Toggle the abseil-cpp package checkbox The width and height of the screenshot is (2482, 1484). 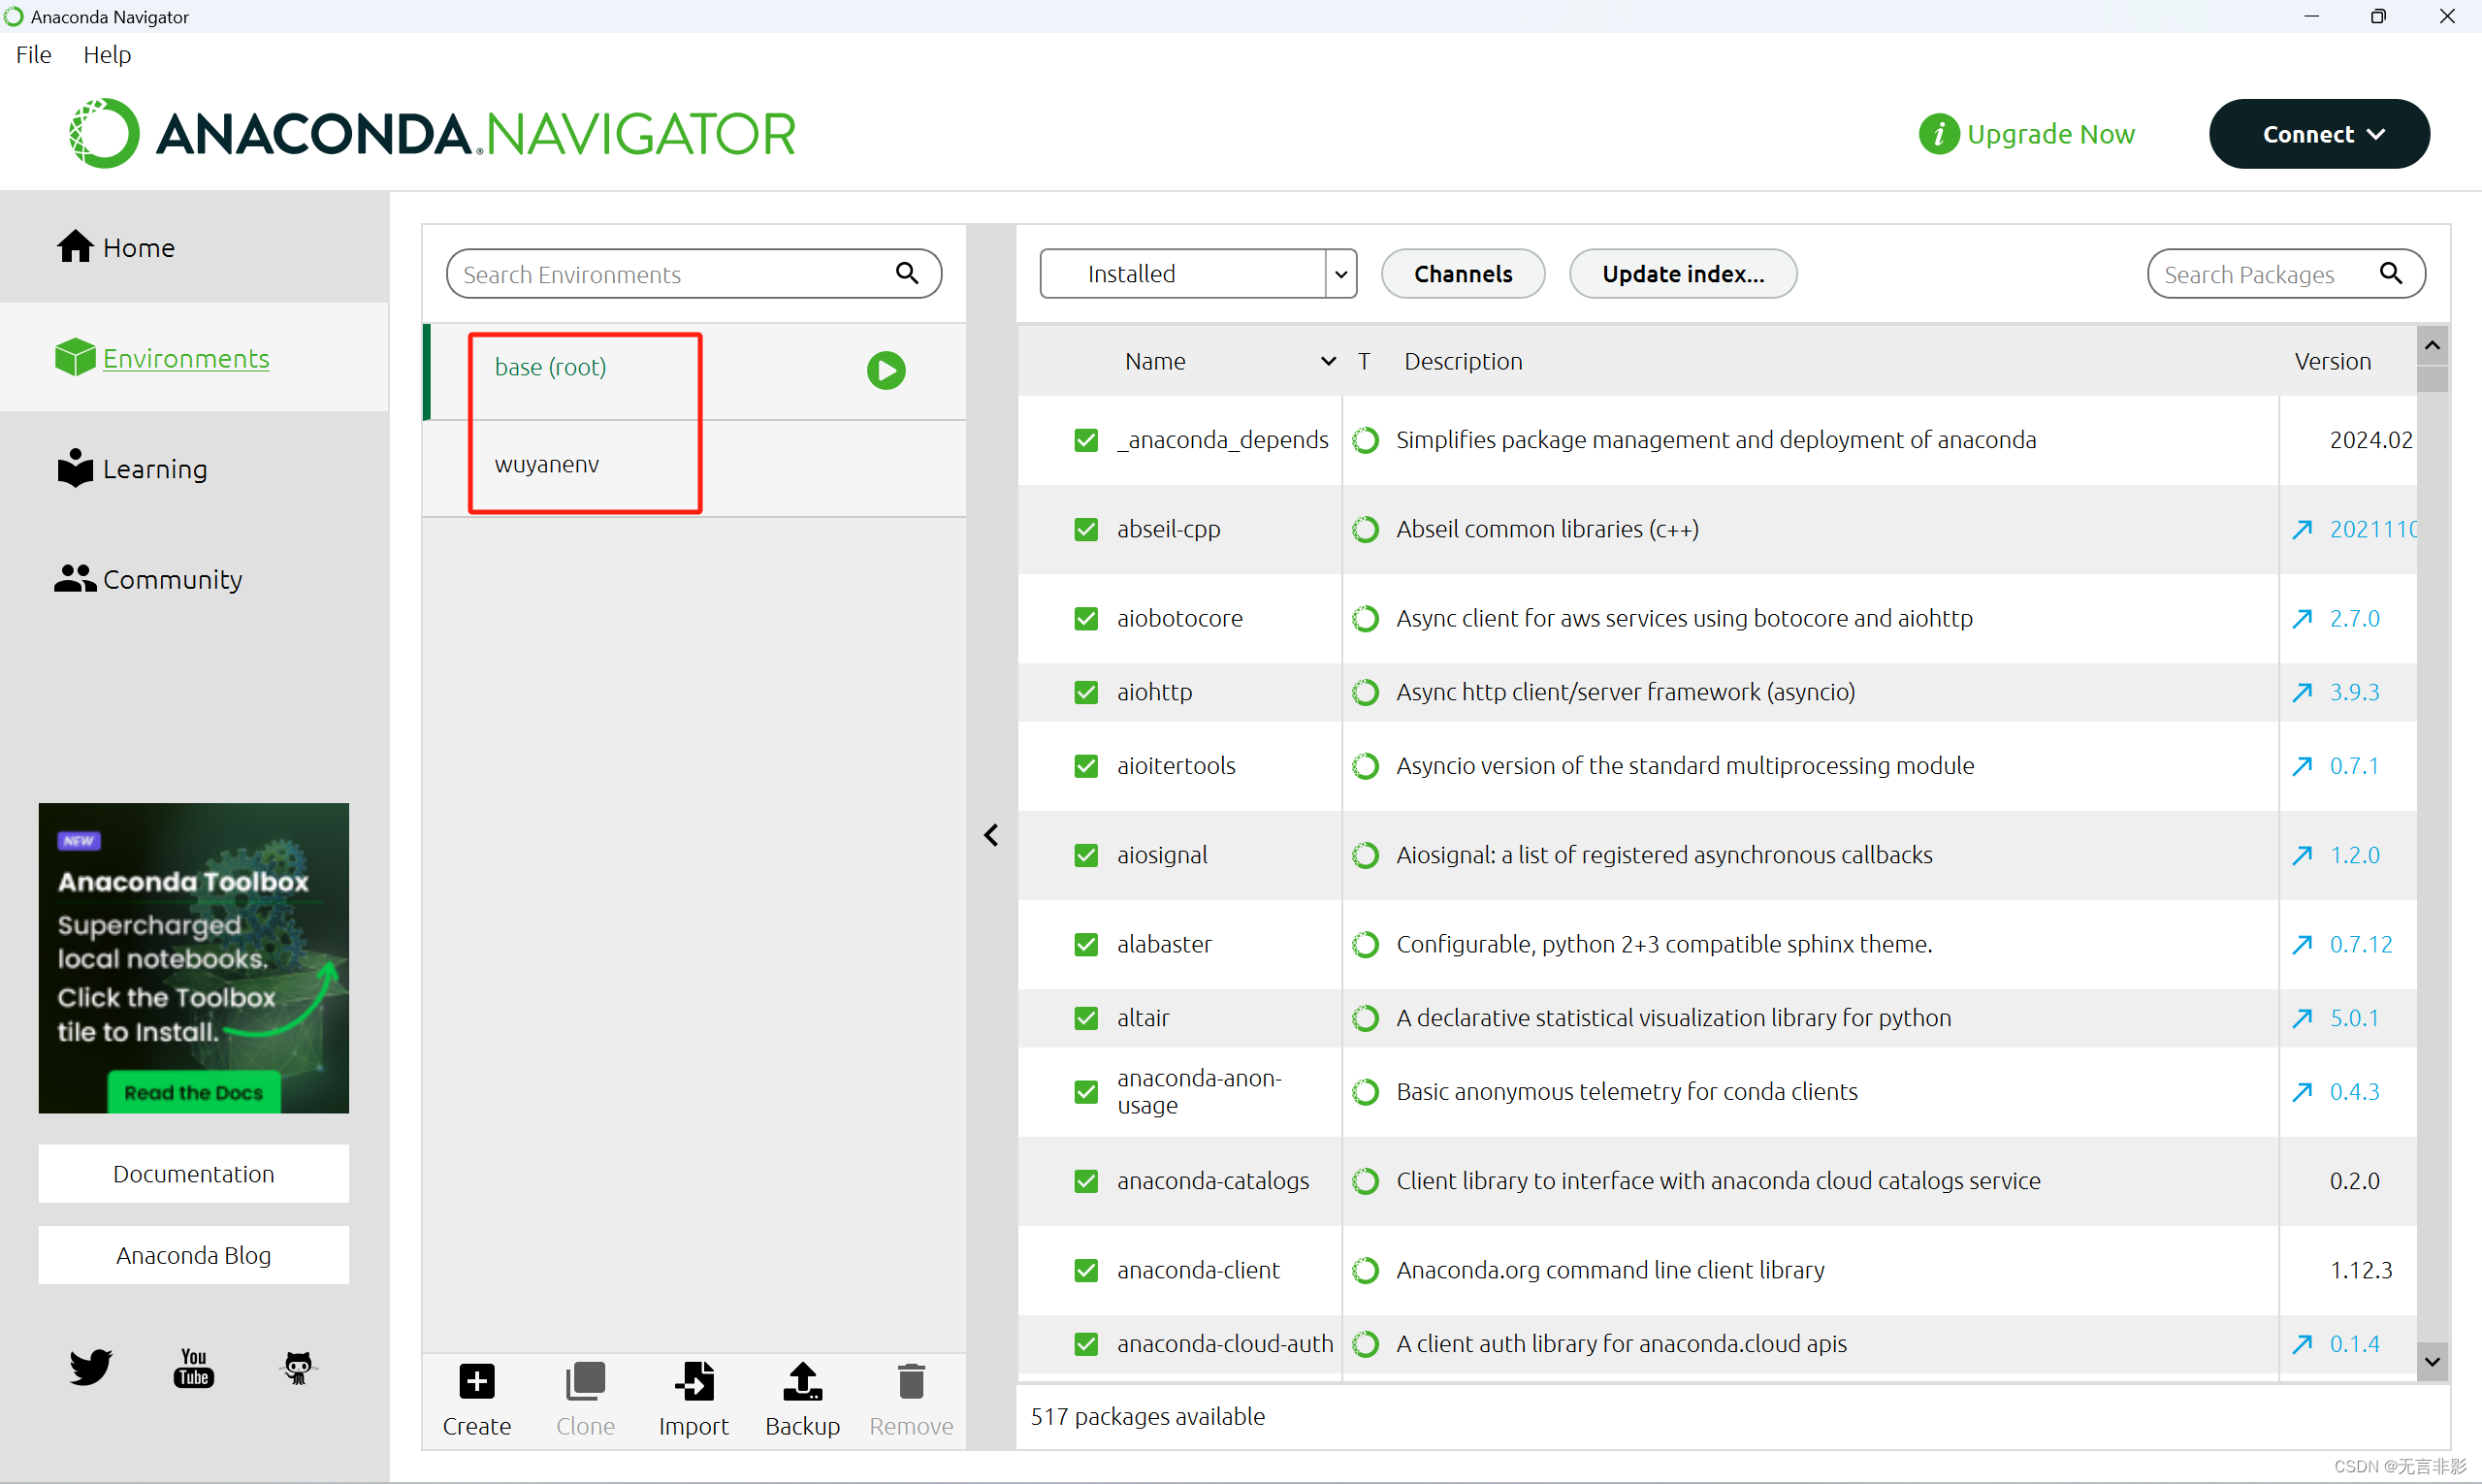(1086, 529)
